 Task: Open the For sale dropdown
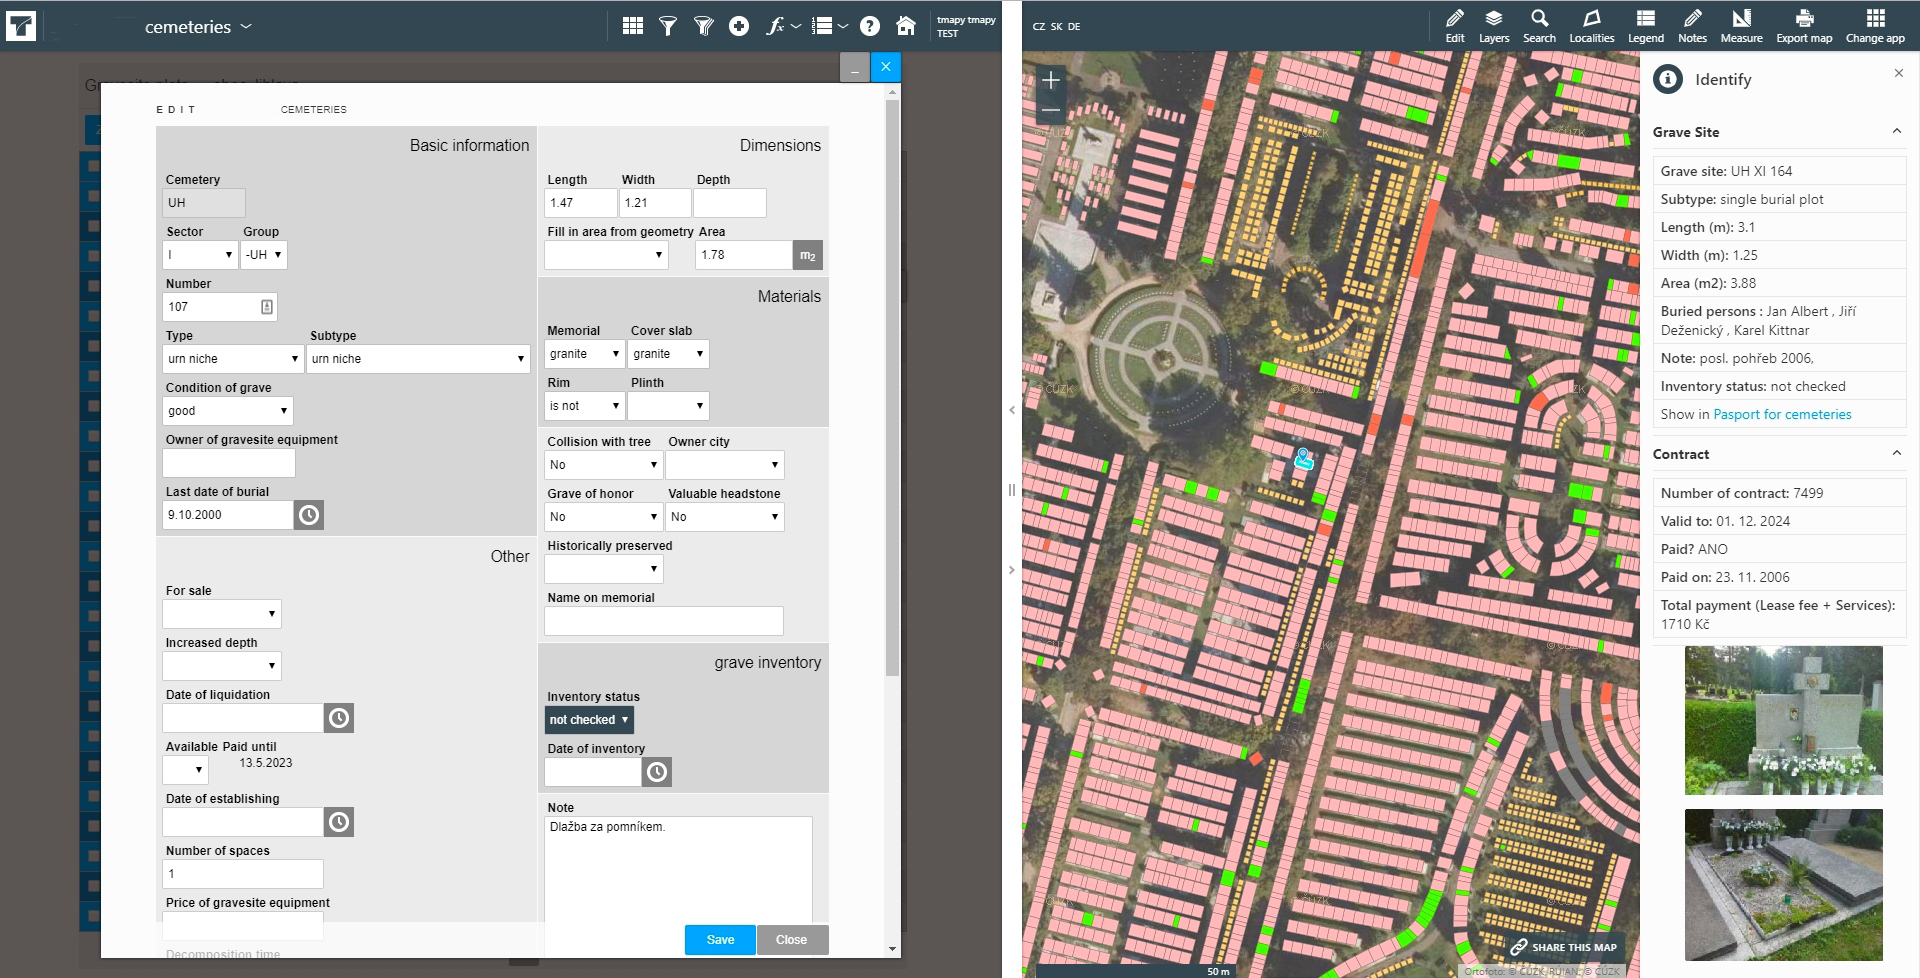click(222, 614)
